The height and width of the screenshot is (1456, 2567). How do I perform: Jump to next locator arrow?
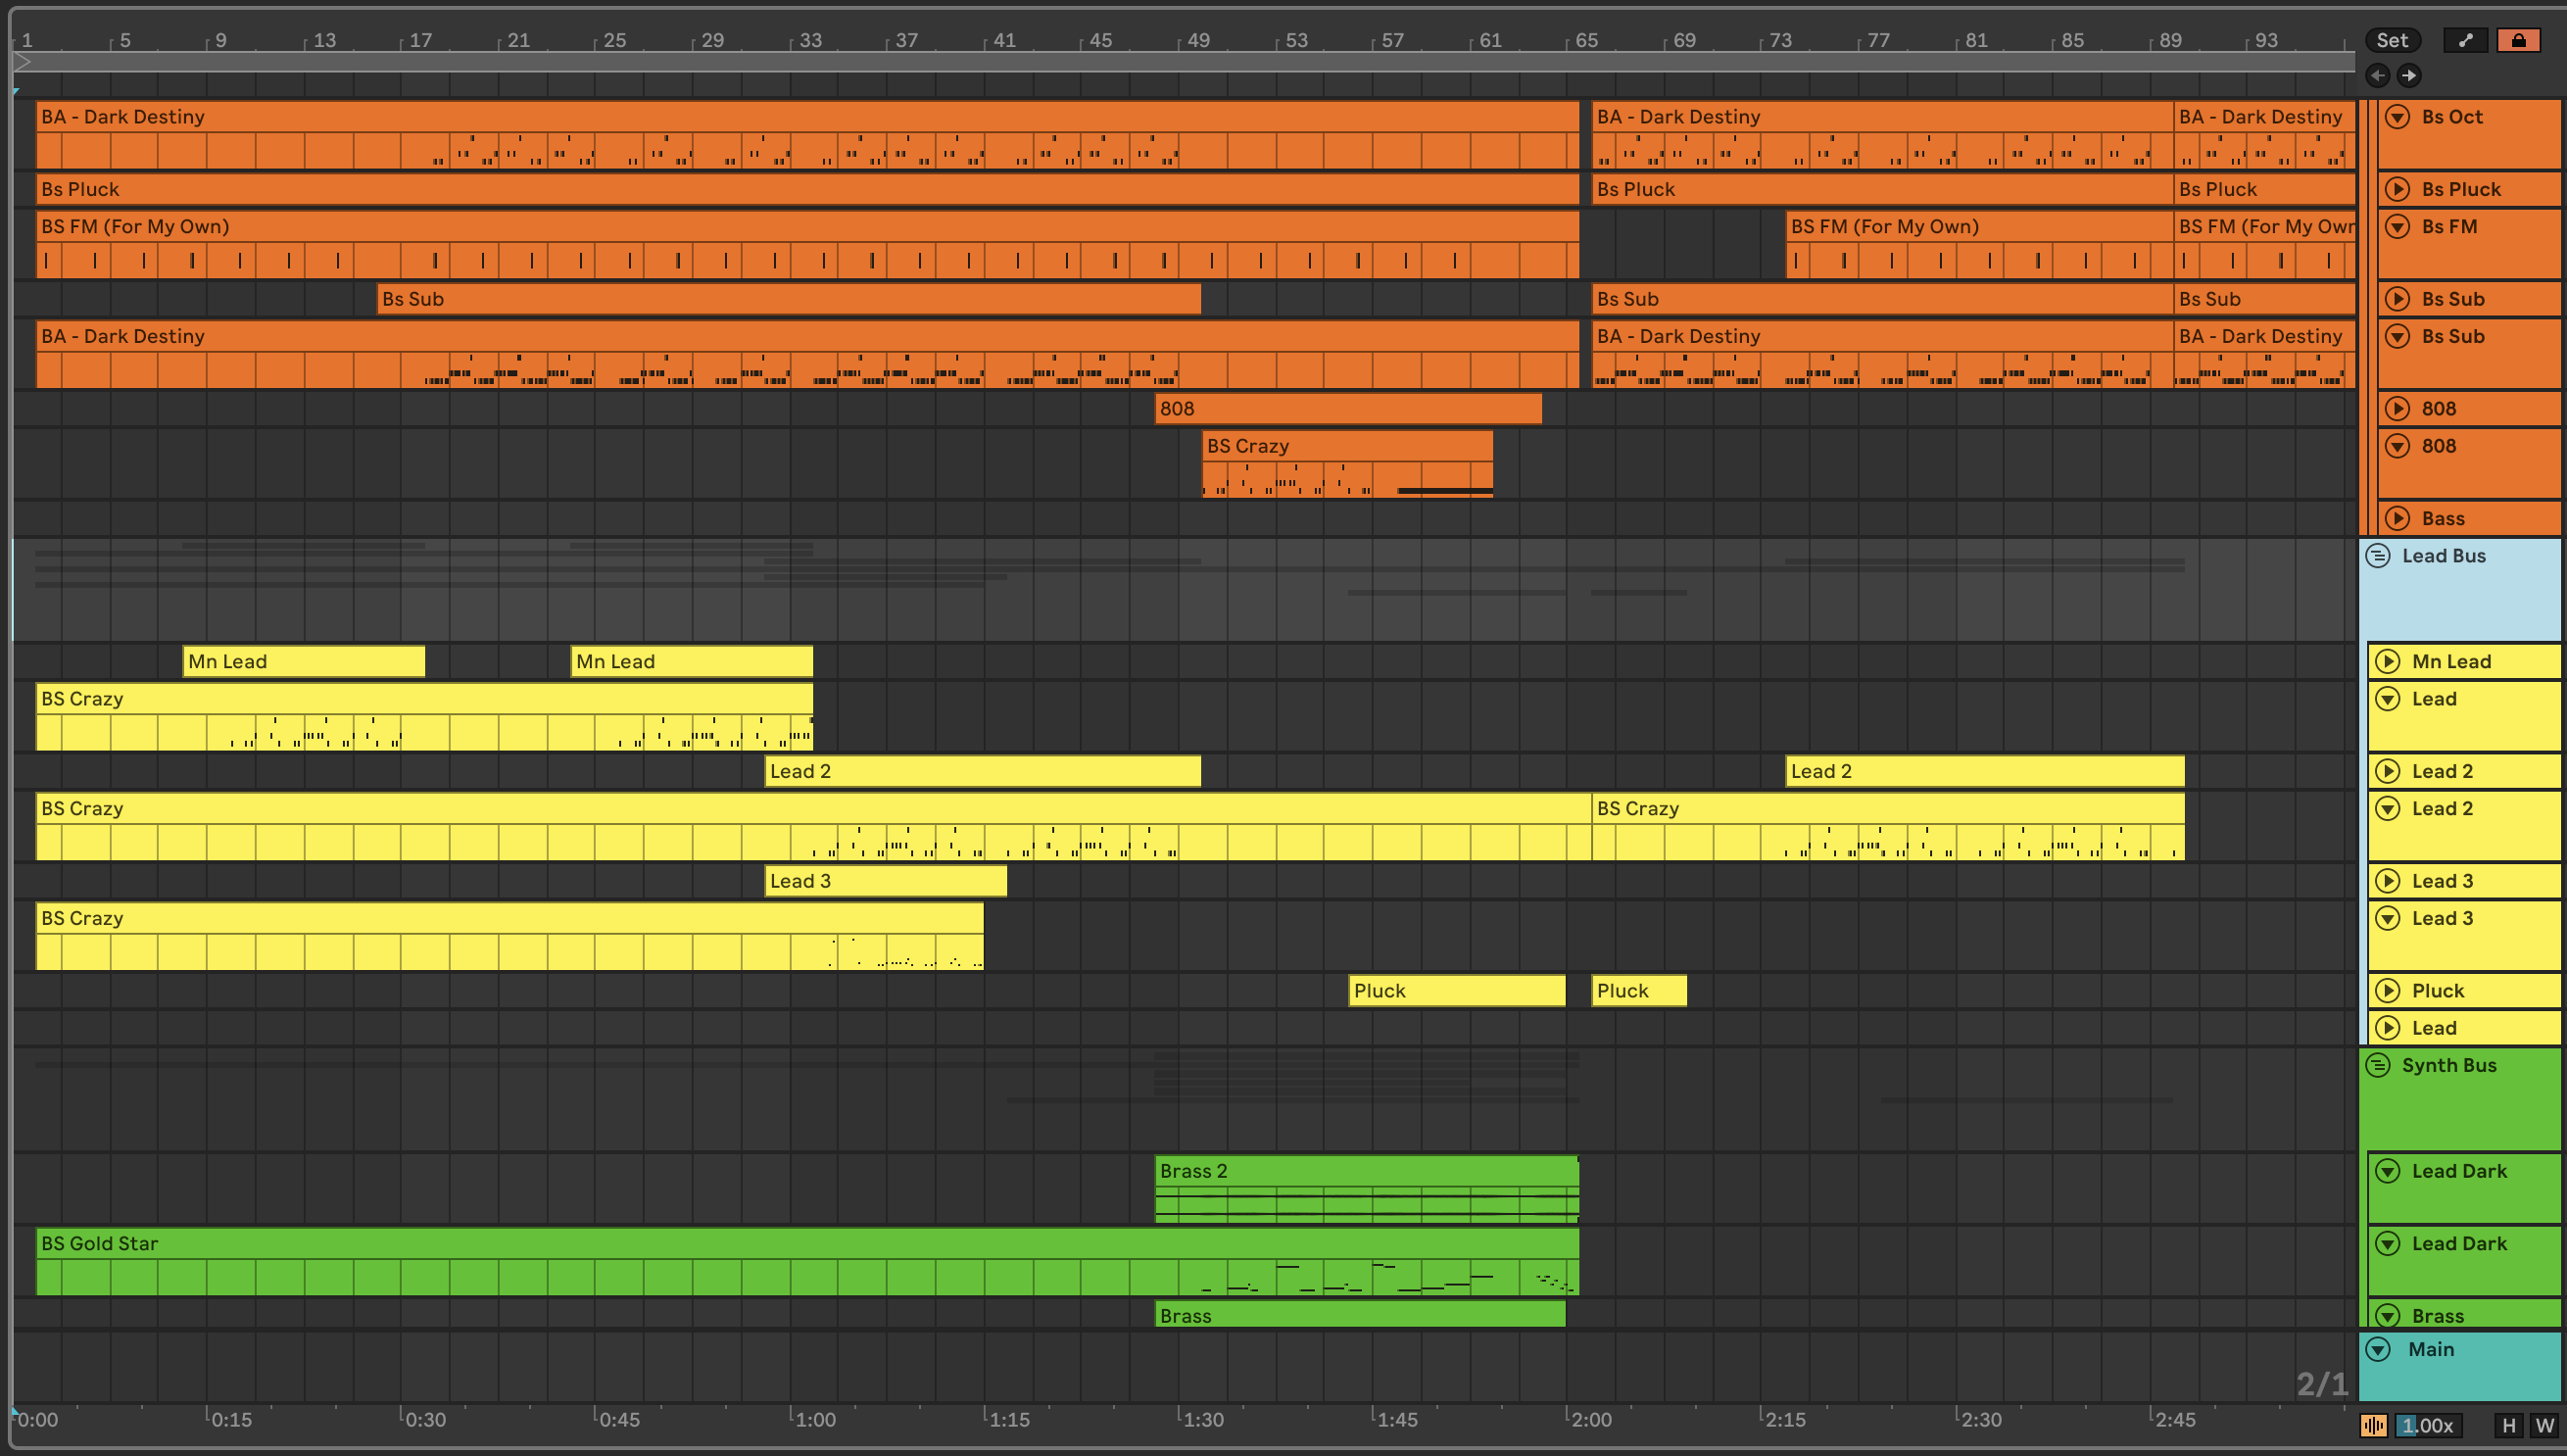tap(2409, 75)
